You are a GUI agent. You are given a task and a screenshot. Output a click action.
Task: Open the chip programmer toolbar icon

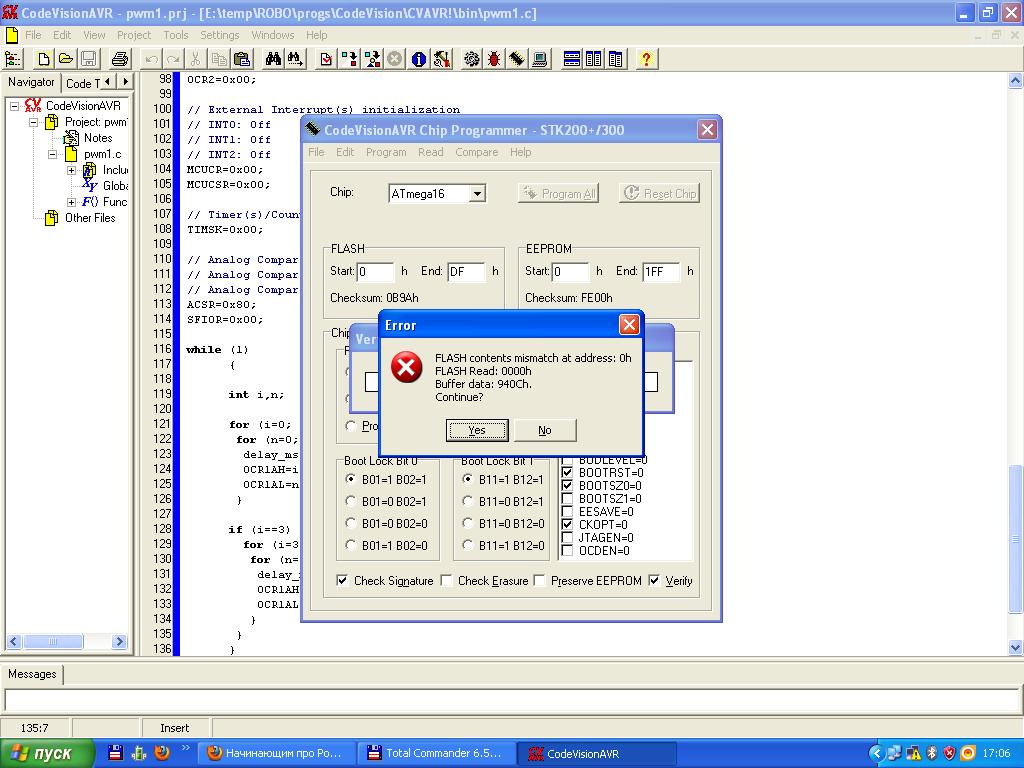pos(516,59)
